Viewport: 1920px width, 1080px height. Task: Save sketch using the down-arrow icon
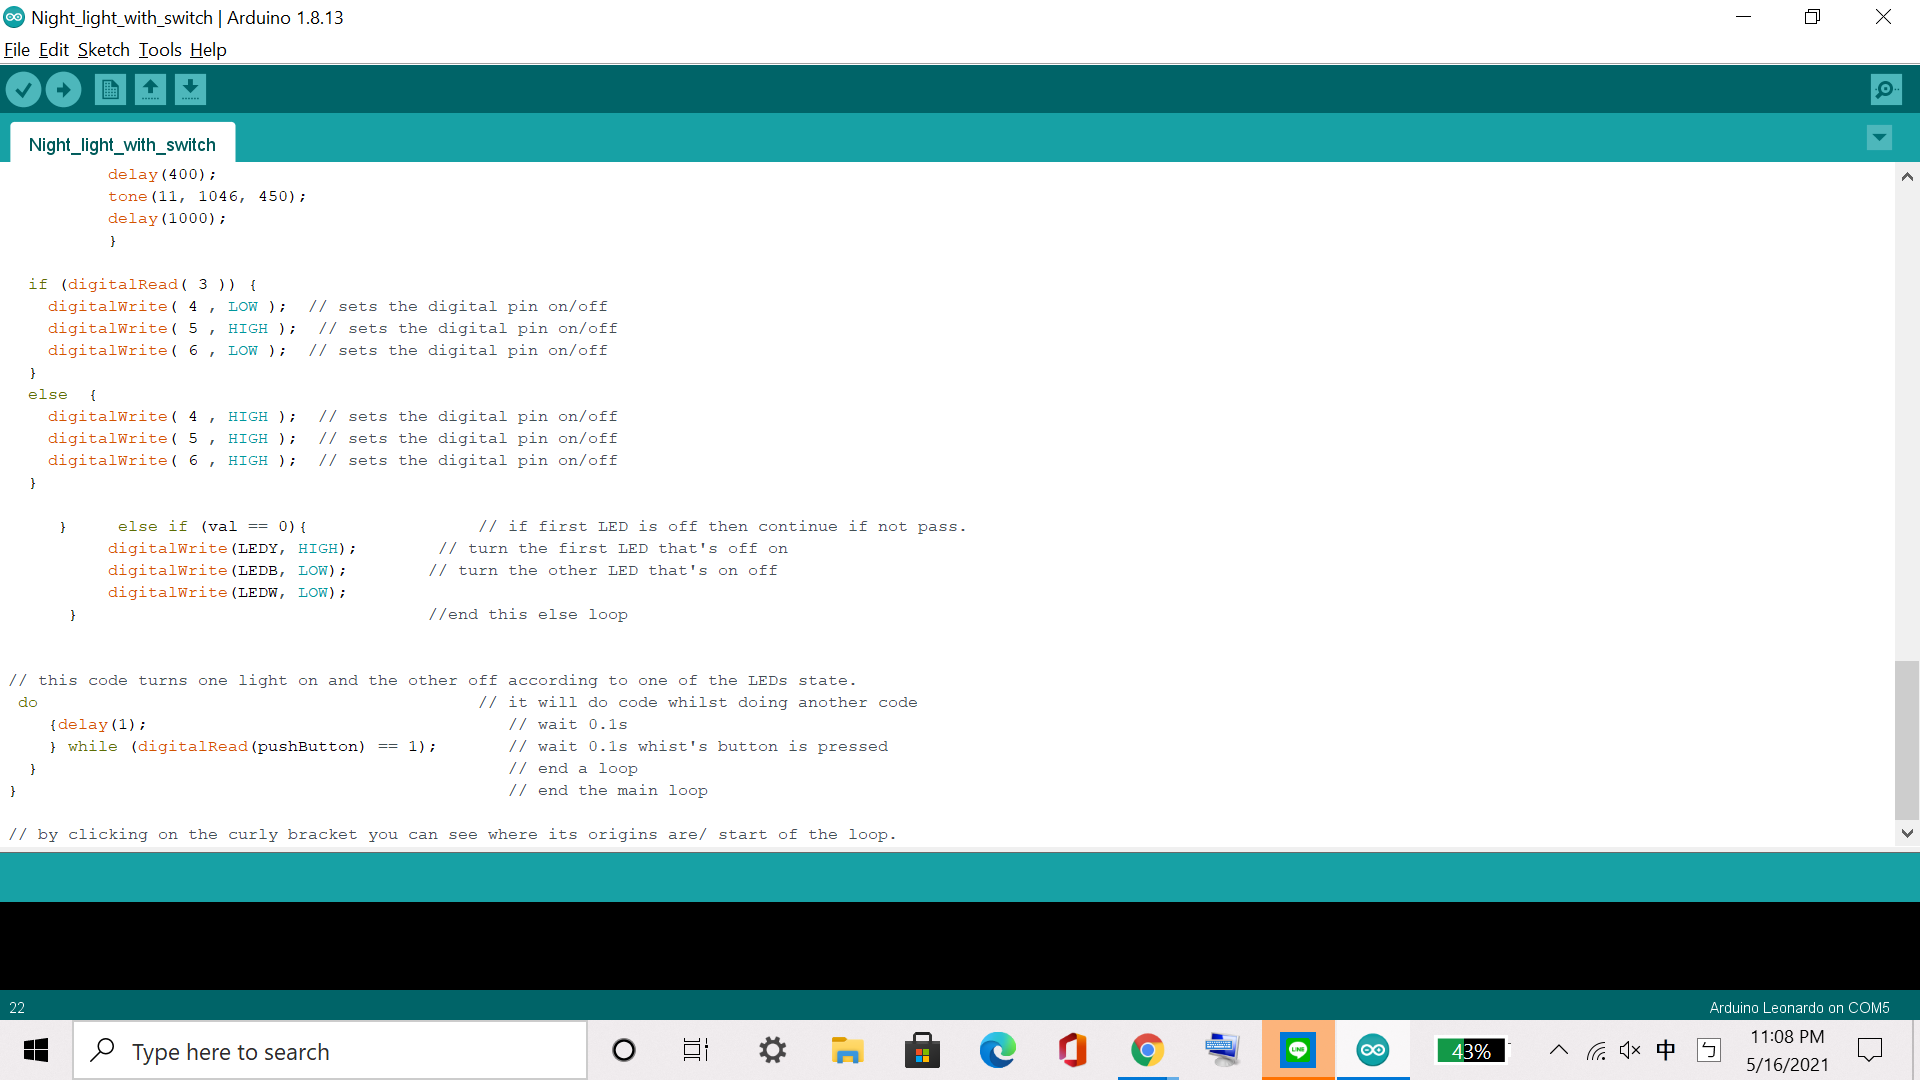point(190,90)
